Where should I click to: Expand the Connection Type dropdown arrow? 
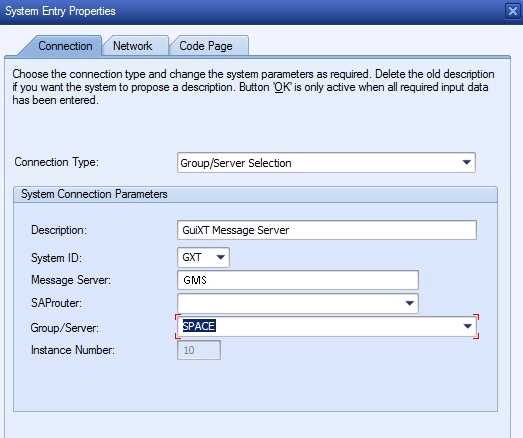click(466, 162)
